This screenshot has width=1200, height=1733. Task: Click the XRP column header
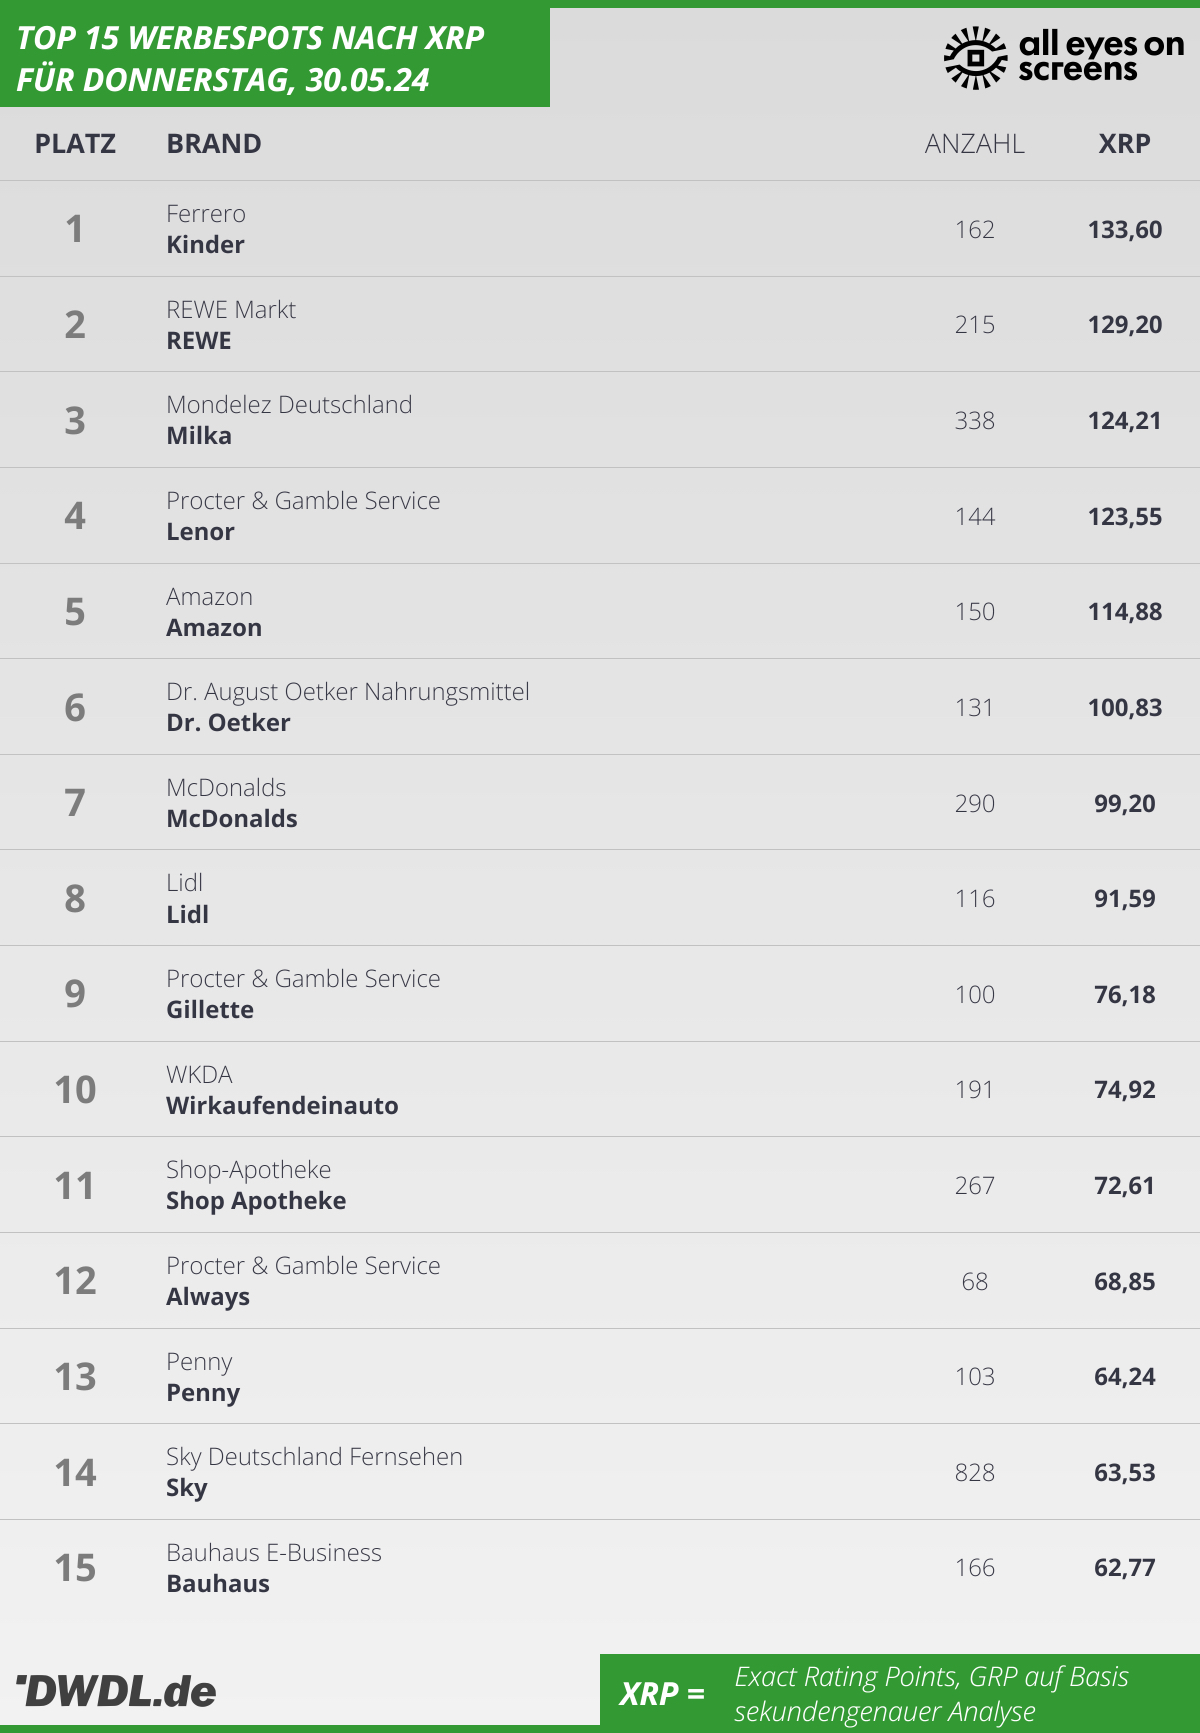(1124, 144)
